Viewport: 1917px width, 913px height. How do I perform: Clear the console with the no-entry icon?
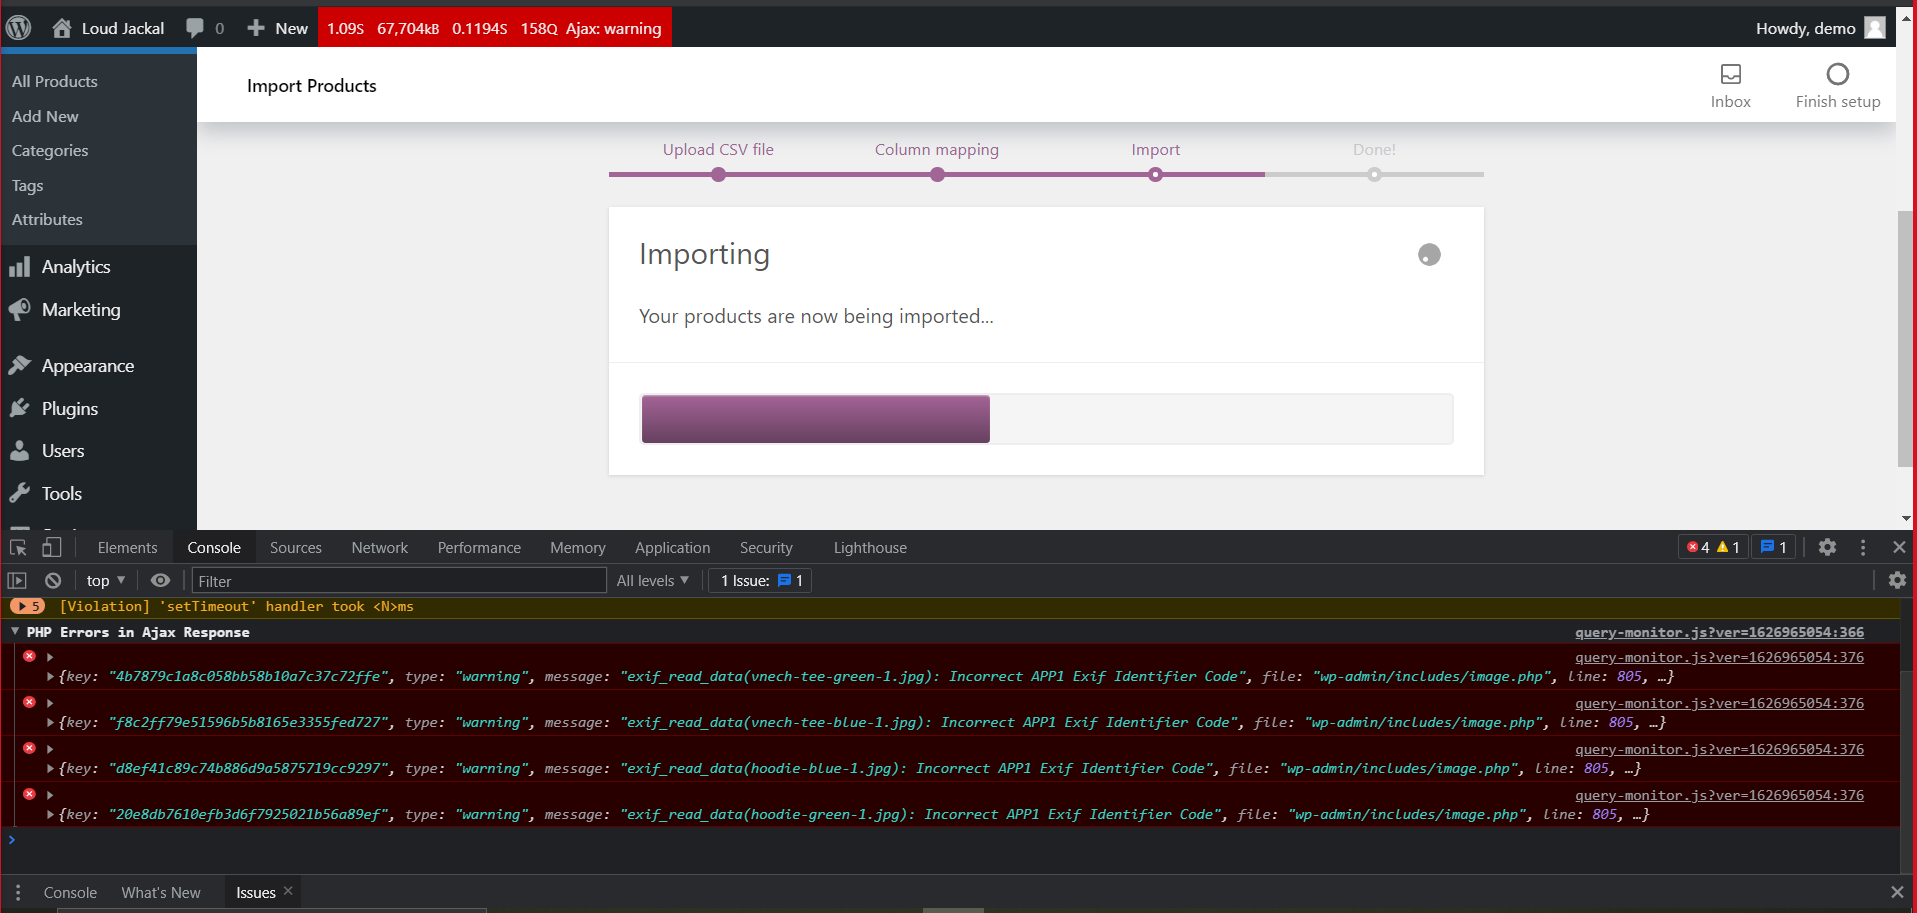[x=52, y=580]
